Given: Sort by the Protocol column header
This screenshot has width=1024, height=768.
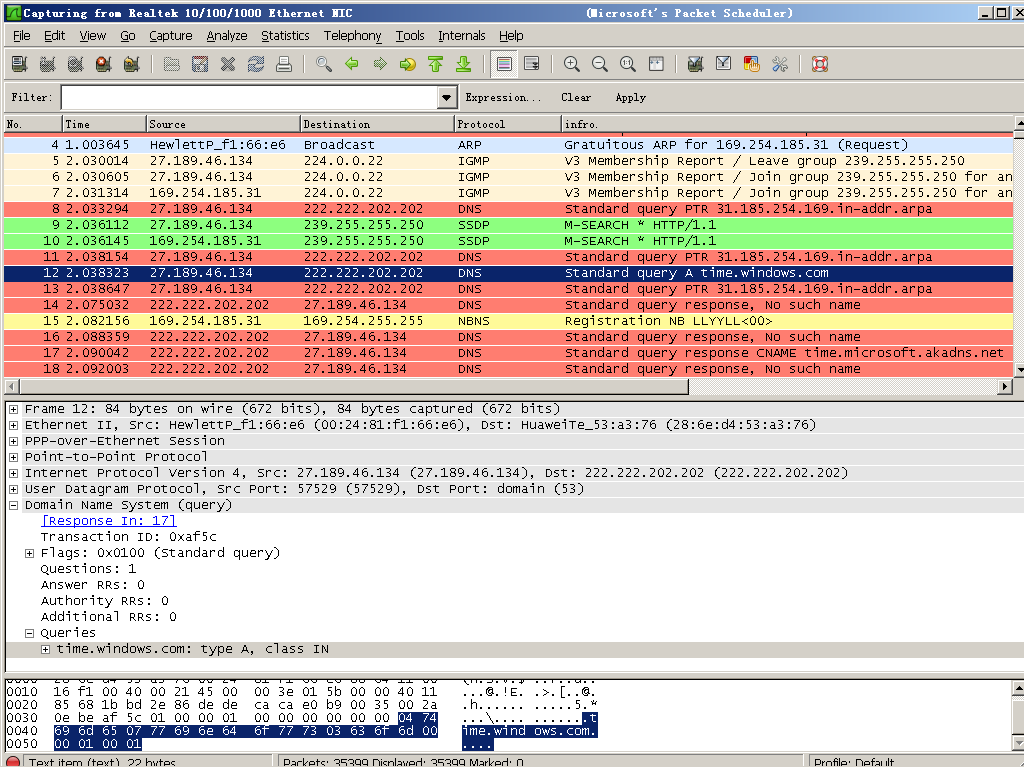Looking at the screenshot, I should [507, 123].
